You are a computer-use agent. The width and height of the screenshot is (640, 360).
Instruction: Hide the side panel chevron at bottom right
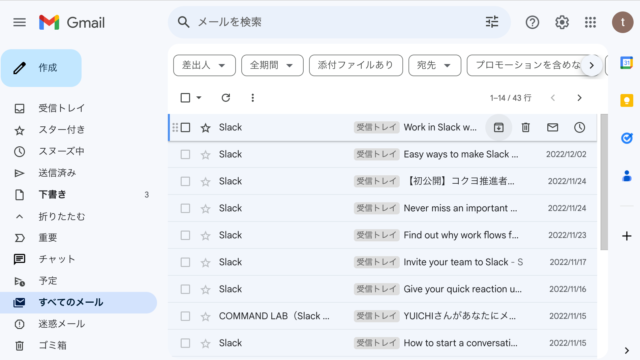627,350
